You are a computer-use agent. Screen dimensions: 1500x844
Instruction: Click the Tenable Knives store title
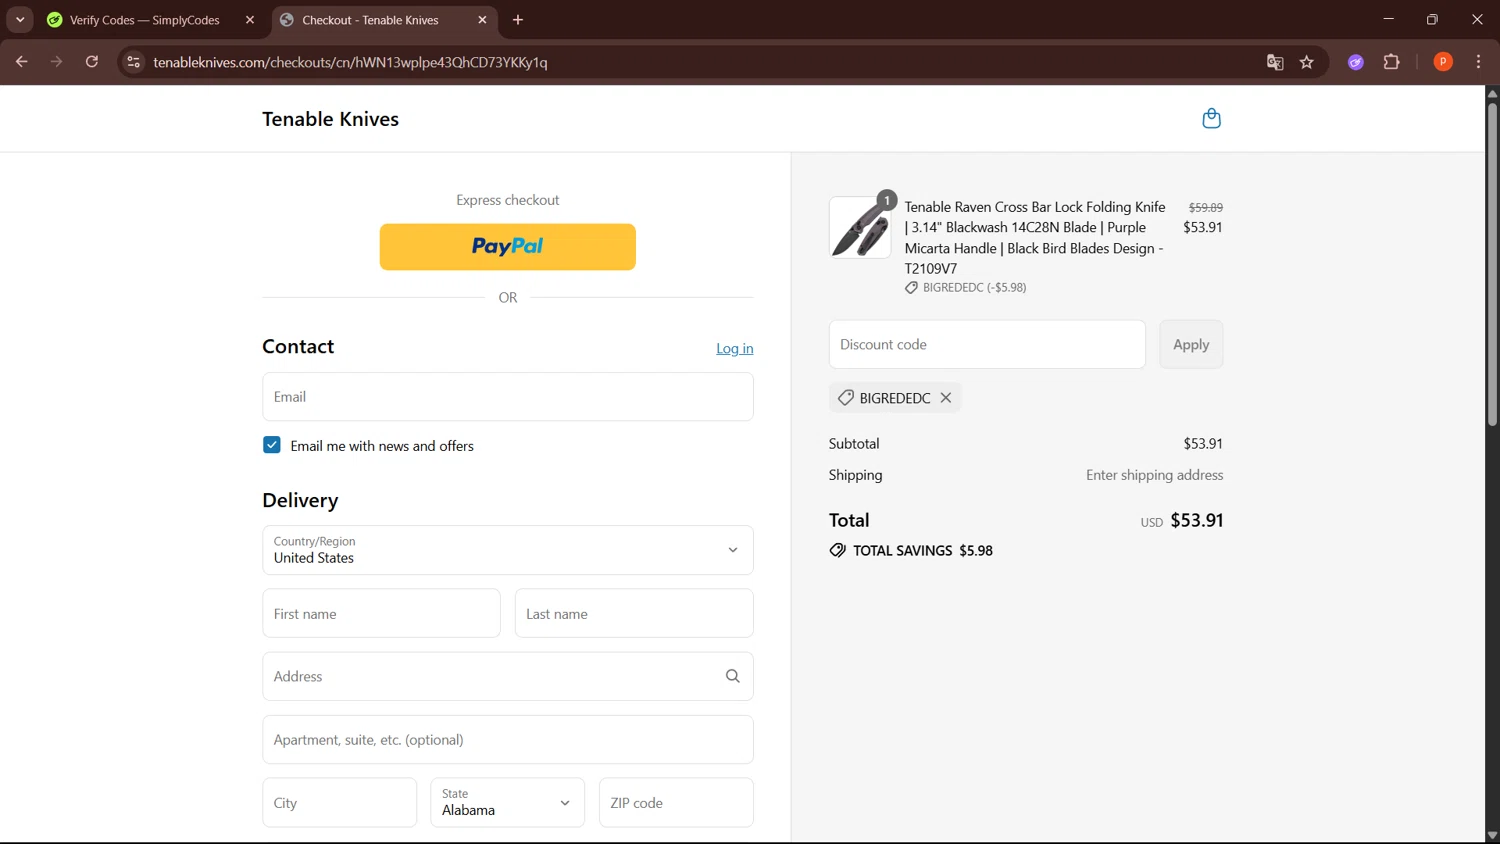(x=330, y=119)
